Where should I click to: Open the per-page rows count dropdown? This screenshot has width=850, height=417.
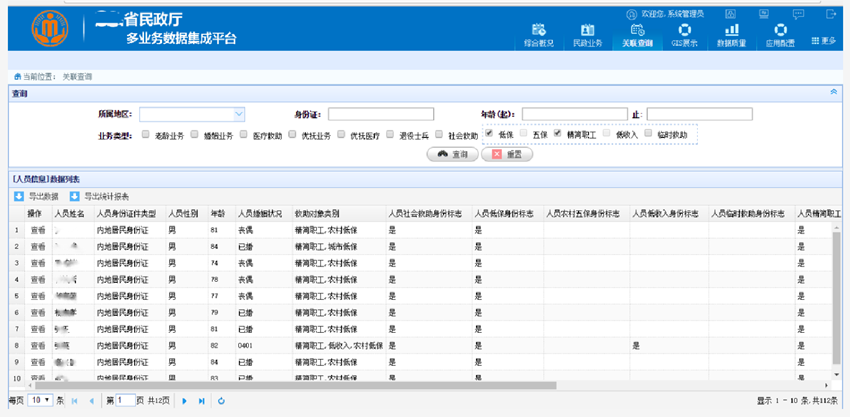click(x=41, y=400)
